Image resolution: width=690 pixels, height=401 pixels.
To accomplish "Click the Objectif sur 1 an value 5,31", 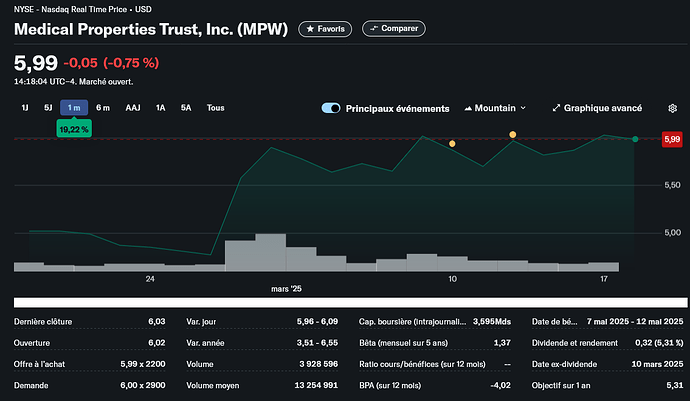I will 675,386.
